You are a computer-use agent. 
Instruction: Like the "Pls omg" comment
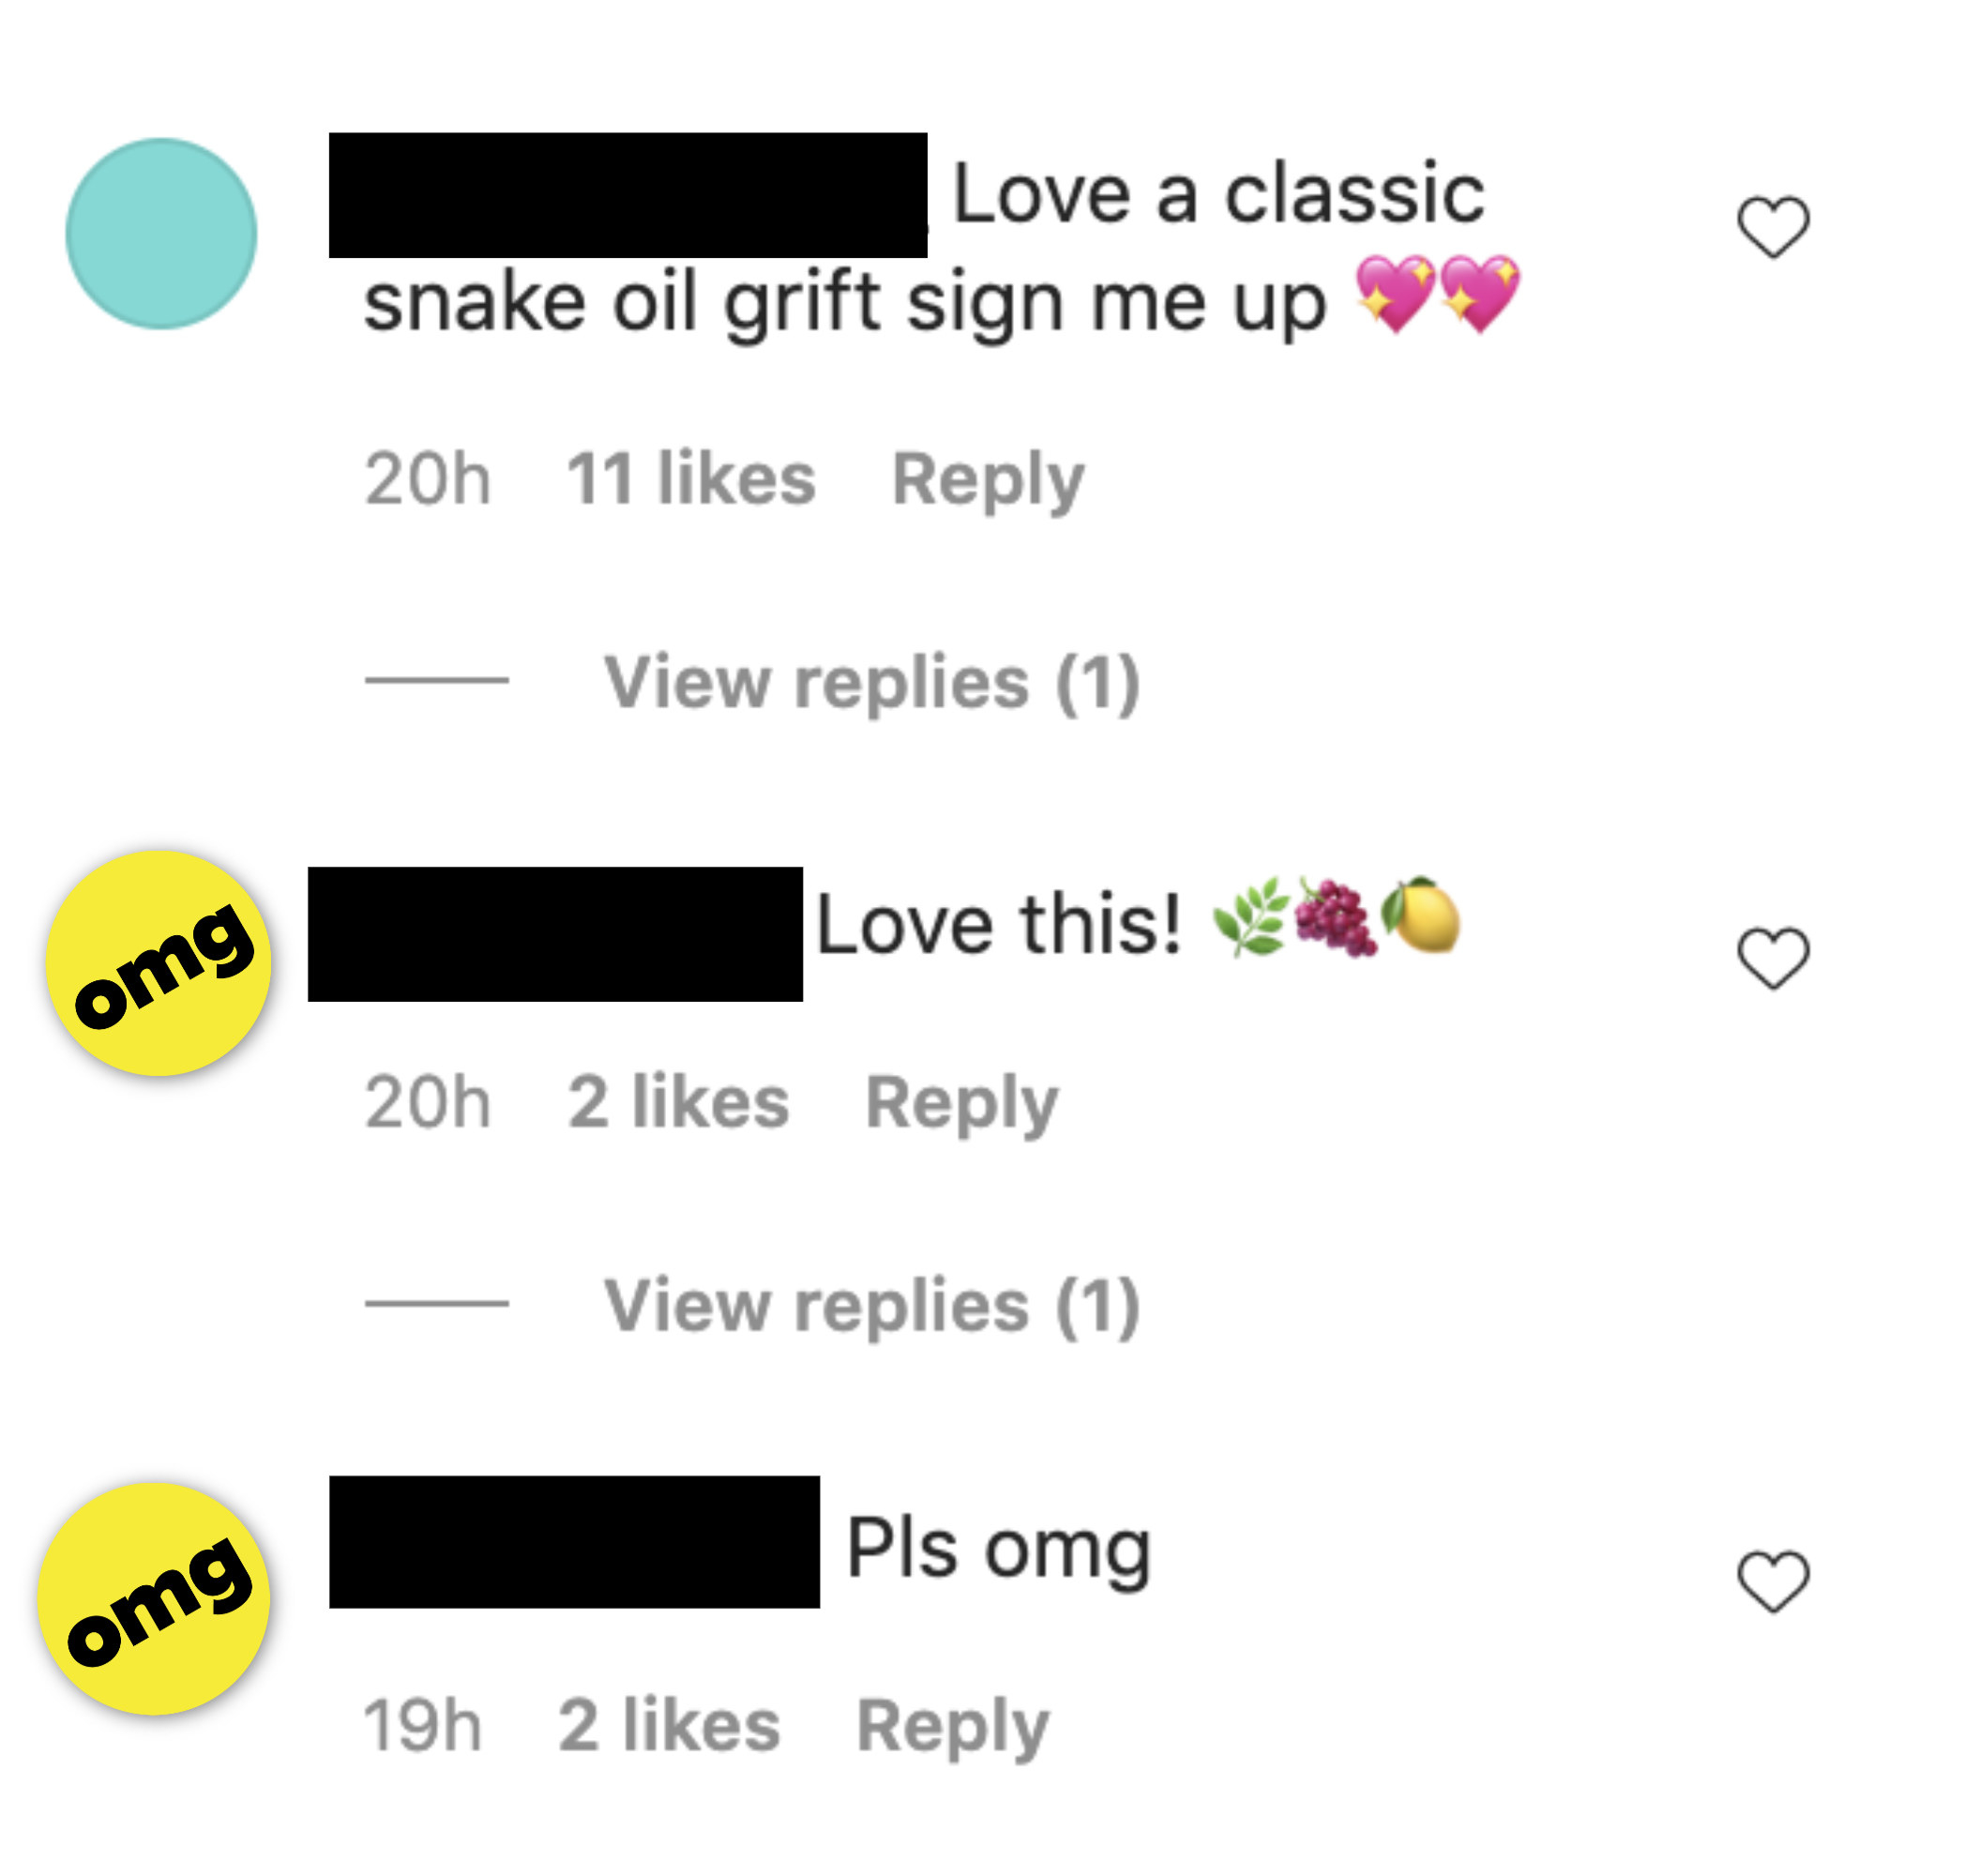pos(1772,1581)
